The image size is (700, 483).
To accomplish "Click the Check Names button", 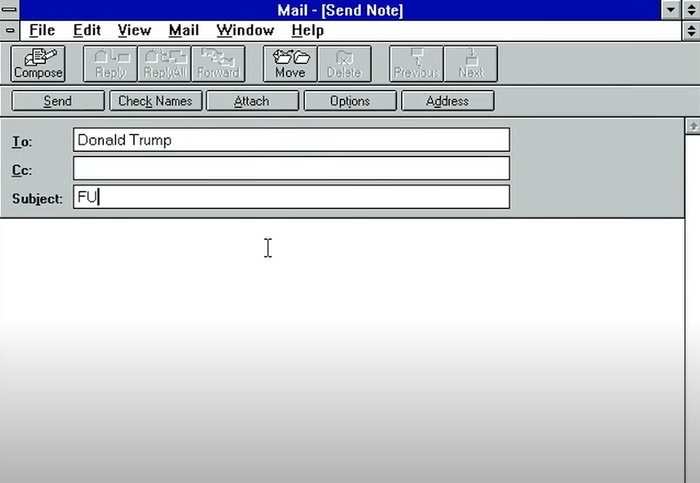I will point(155,101).
